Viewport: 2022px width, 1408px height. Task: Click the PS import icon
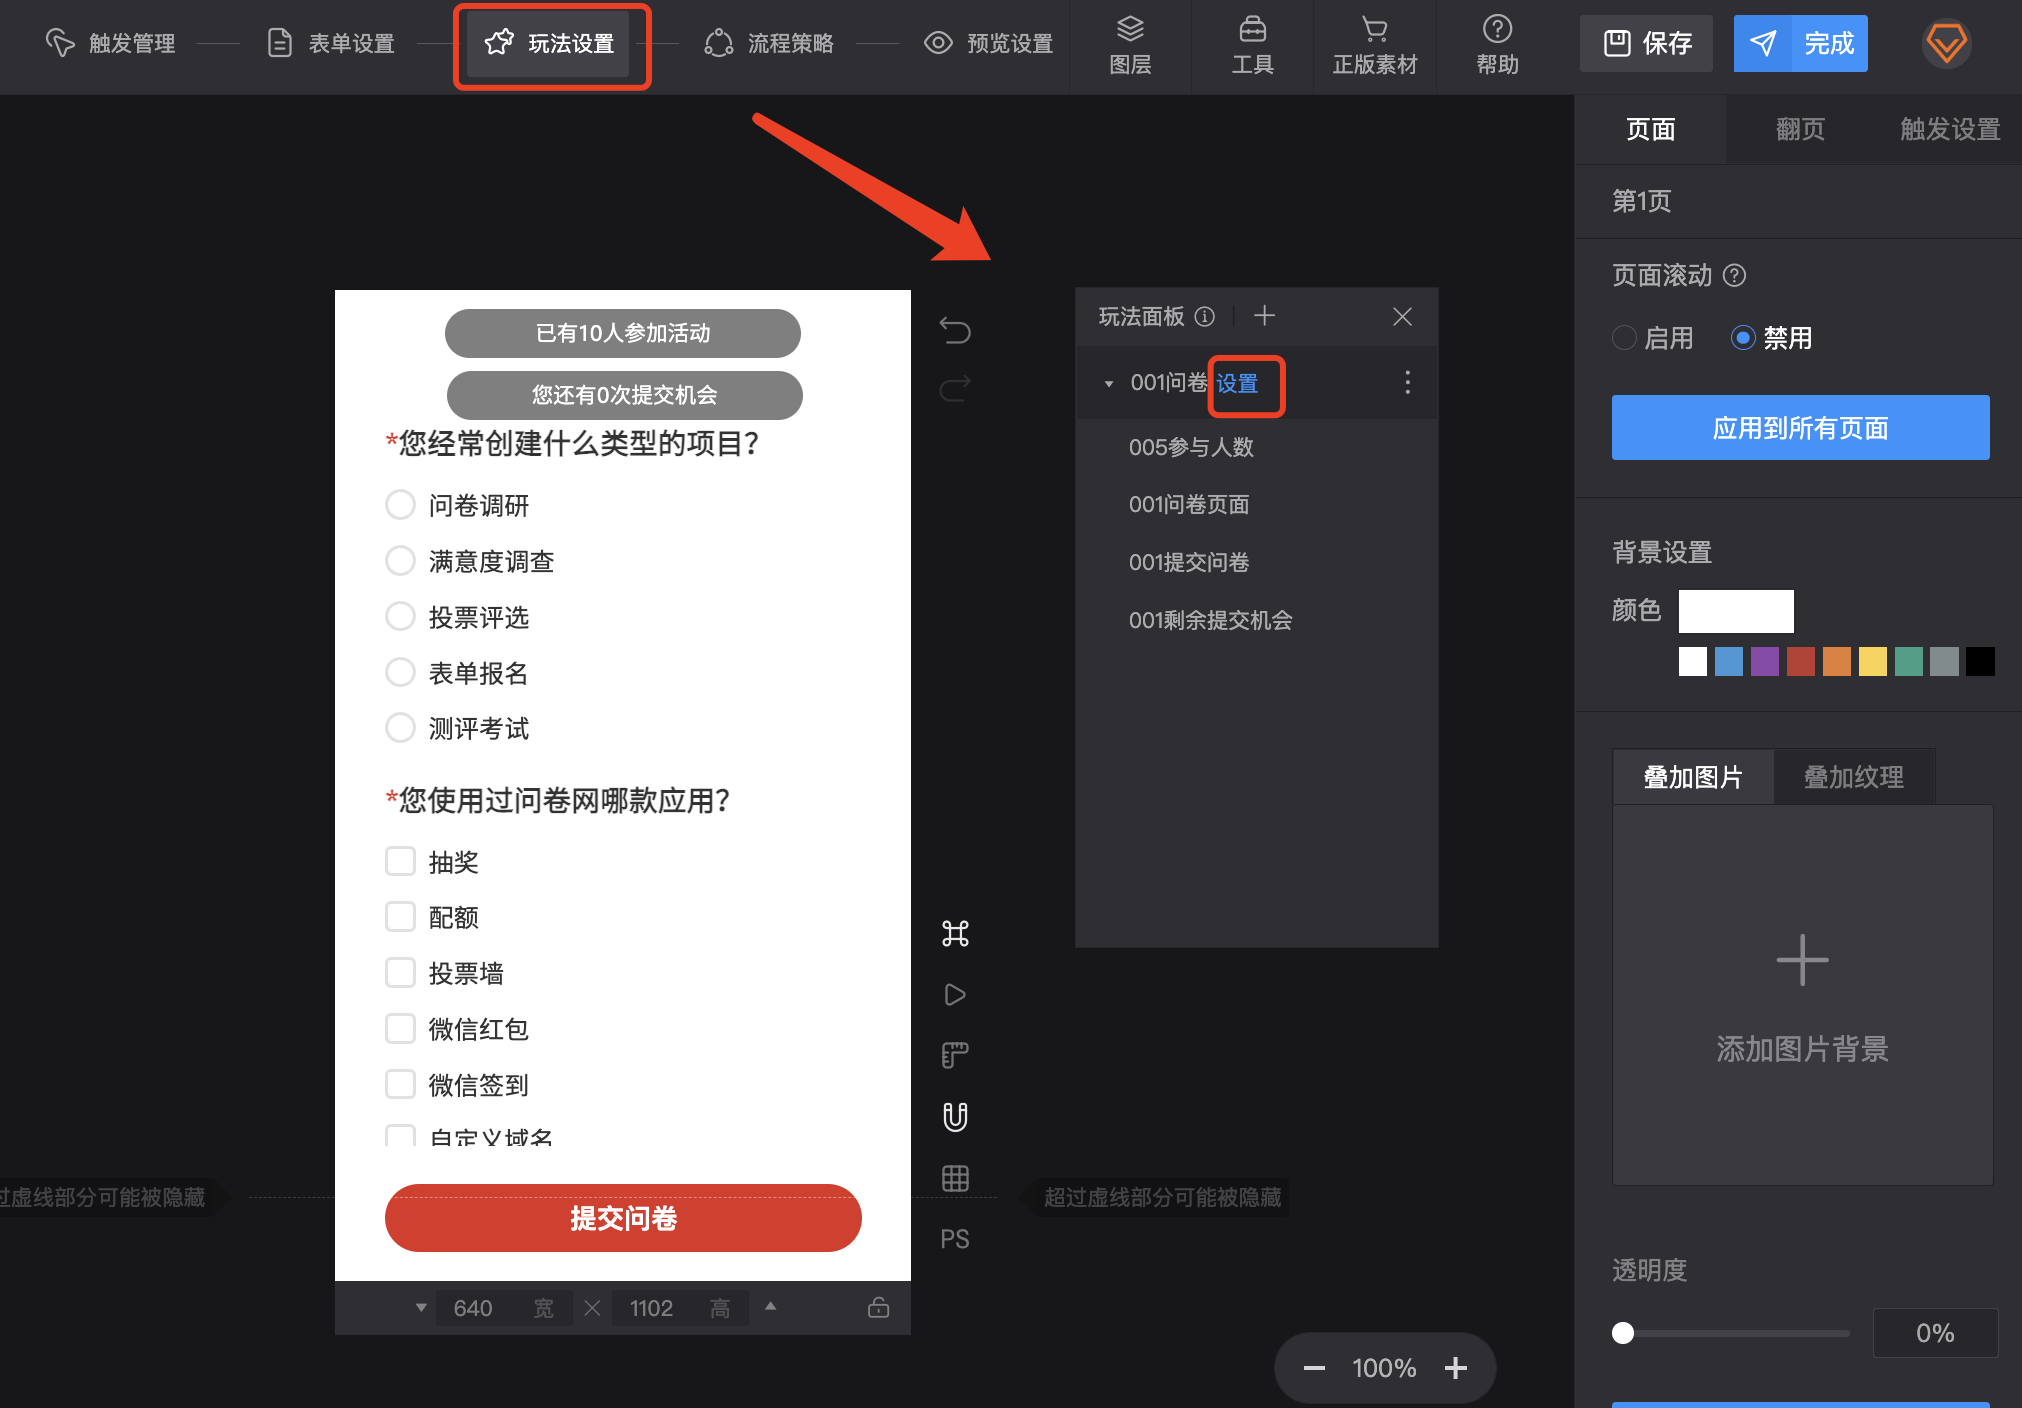[955, 1239]
